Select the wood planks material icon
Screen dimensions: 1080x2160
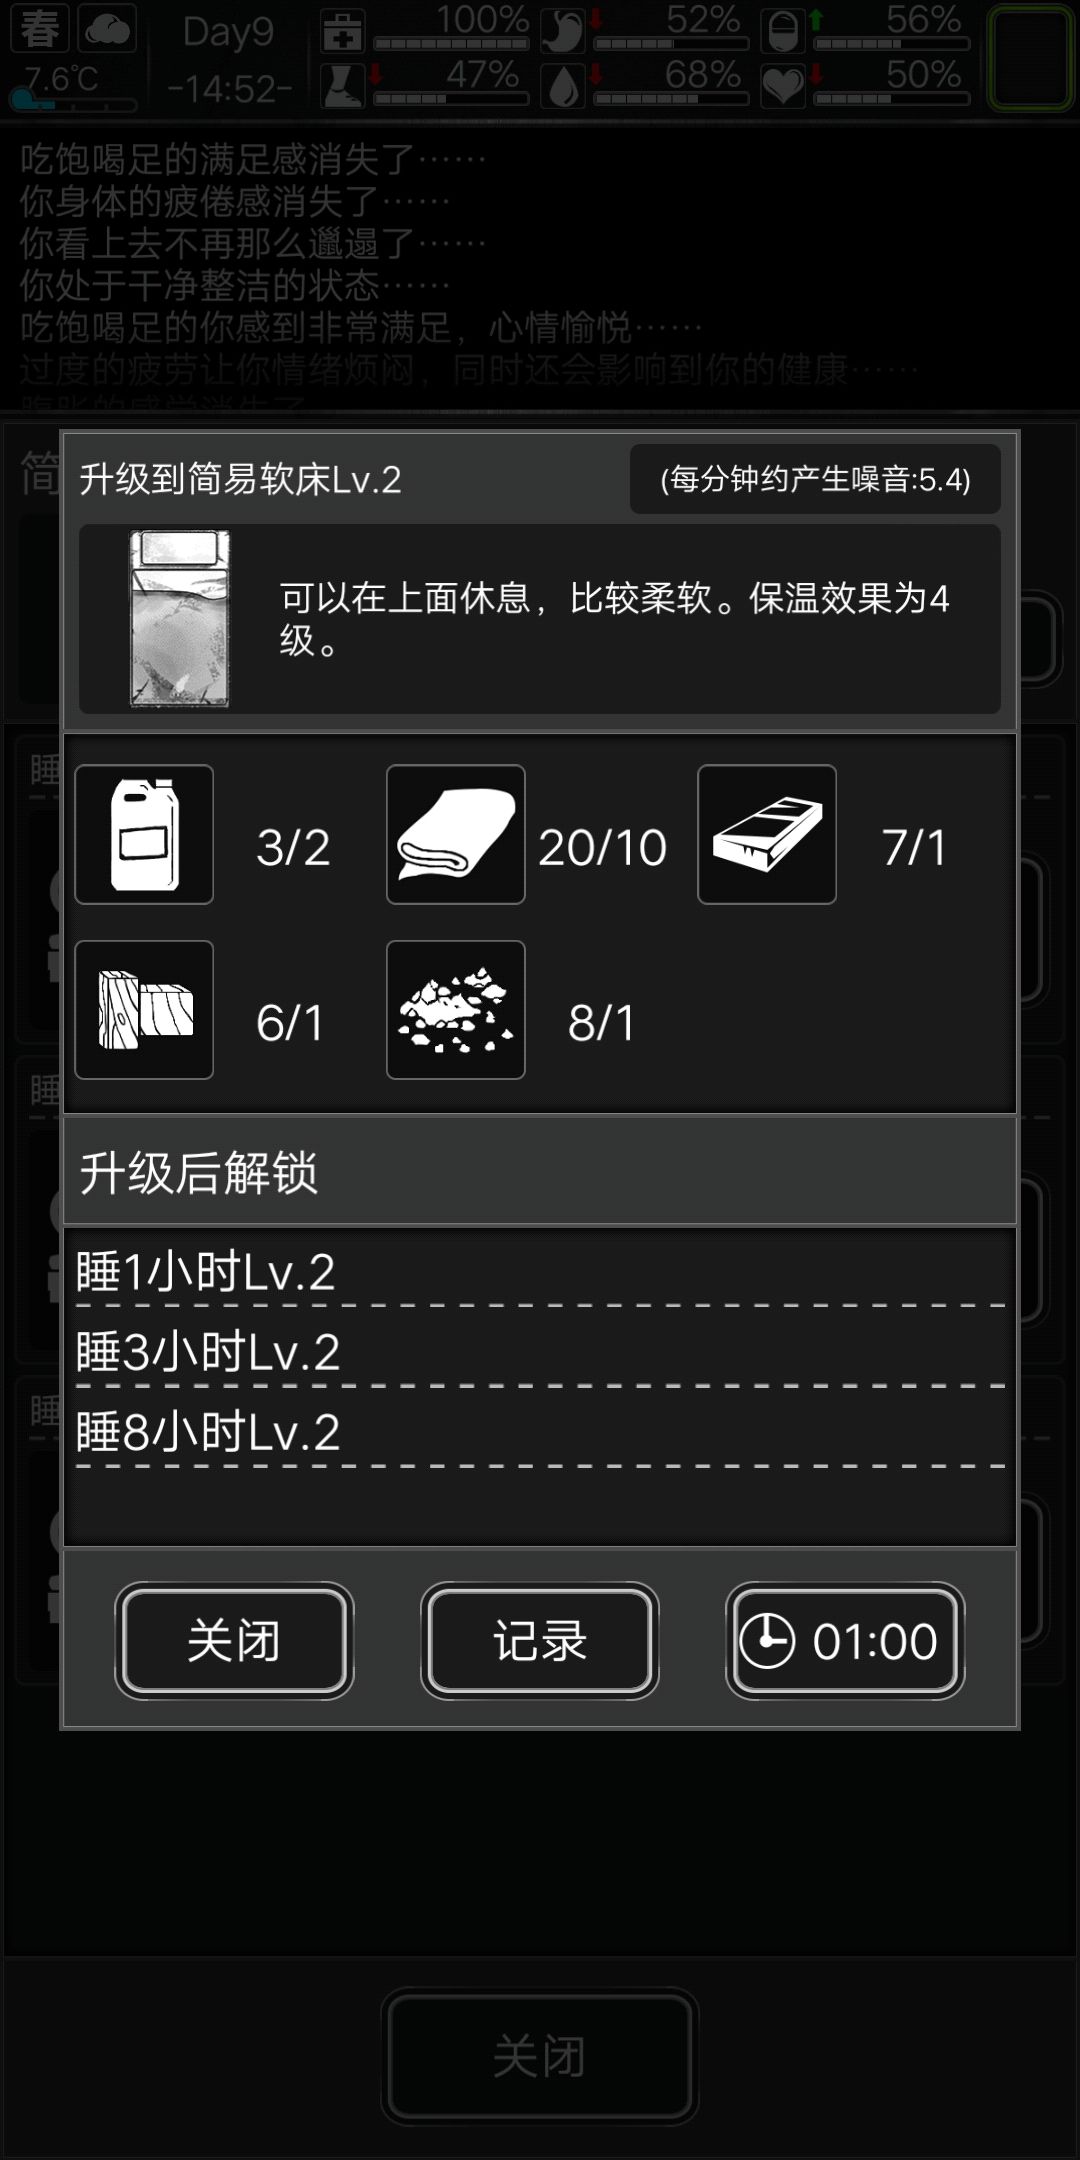144,1010
